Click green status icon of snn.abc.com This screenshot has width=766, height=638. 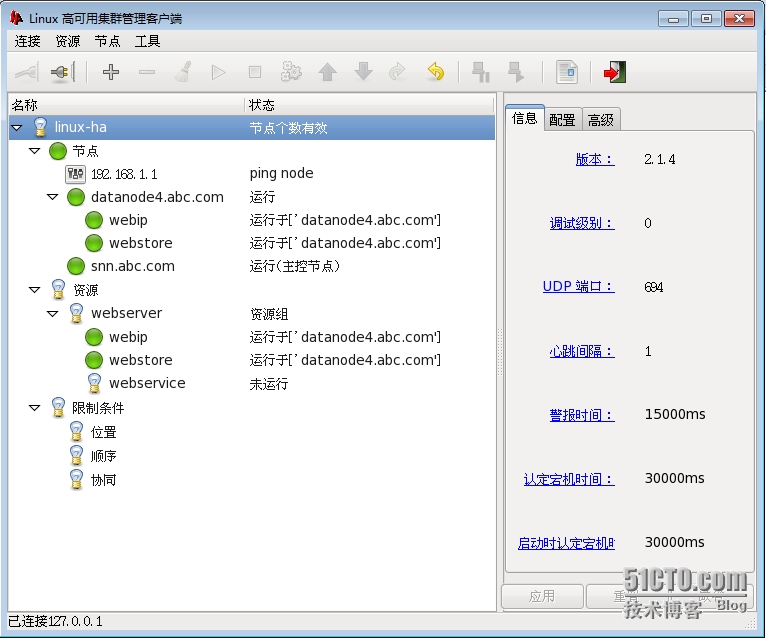pos(76,266)
